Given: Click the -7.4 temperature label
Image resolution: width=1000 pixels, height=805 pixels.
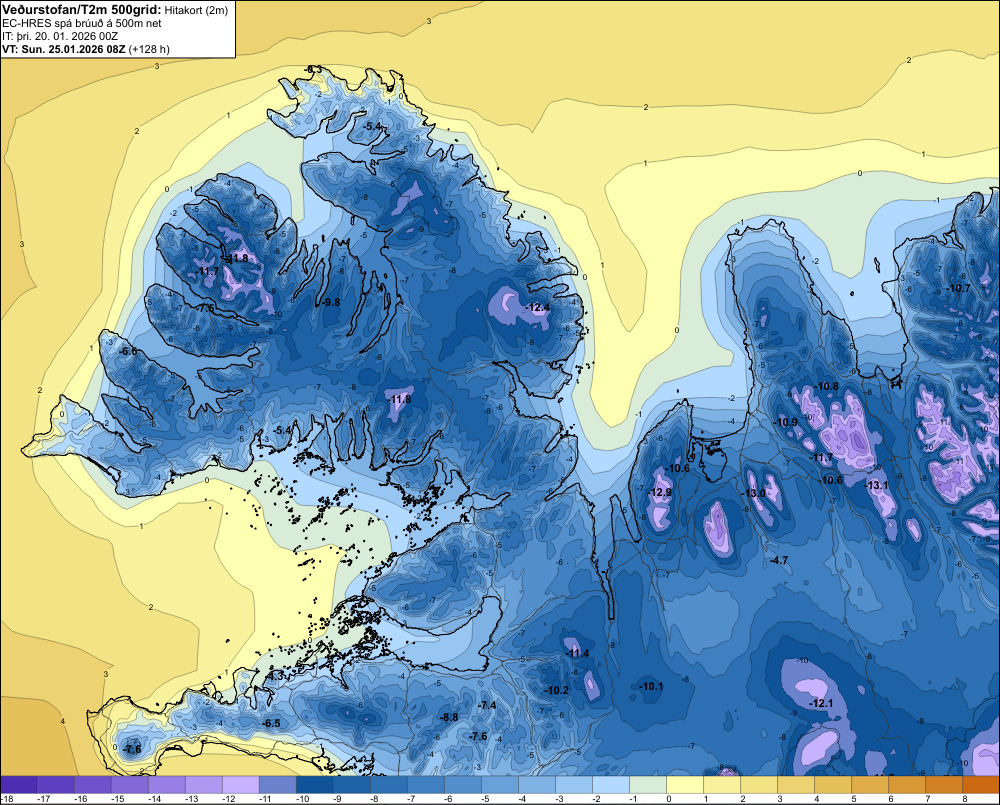Looking at the screenshot, I should tap(487, 705).
